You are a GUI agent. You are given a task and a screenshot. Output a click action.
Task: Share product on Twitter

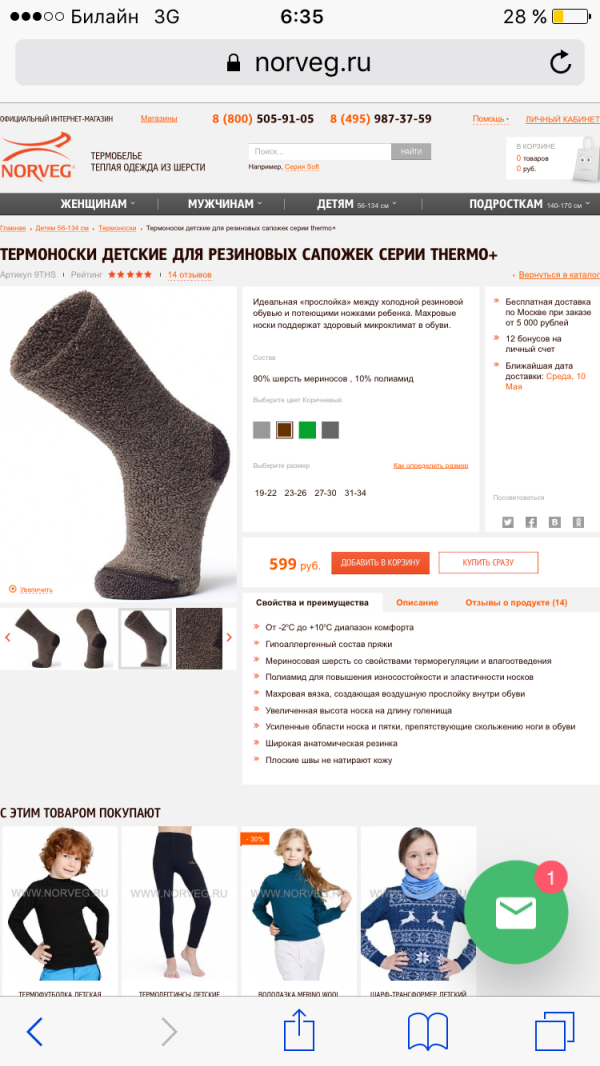tap(508, 522)
